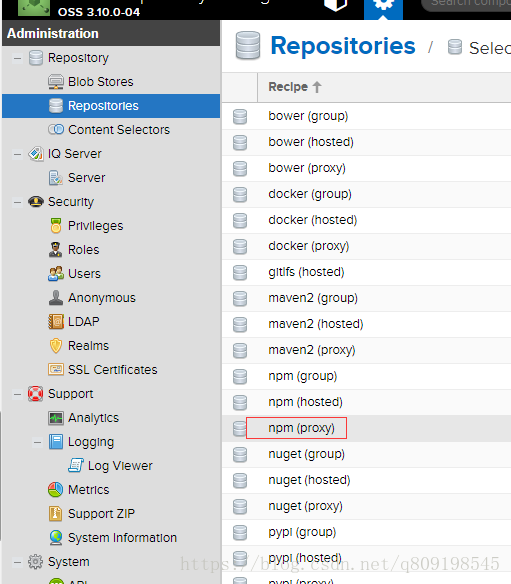Click the database icon beside npm (proxy)

tap(240, 429)
